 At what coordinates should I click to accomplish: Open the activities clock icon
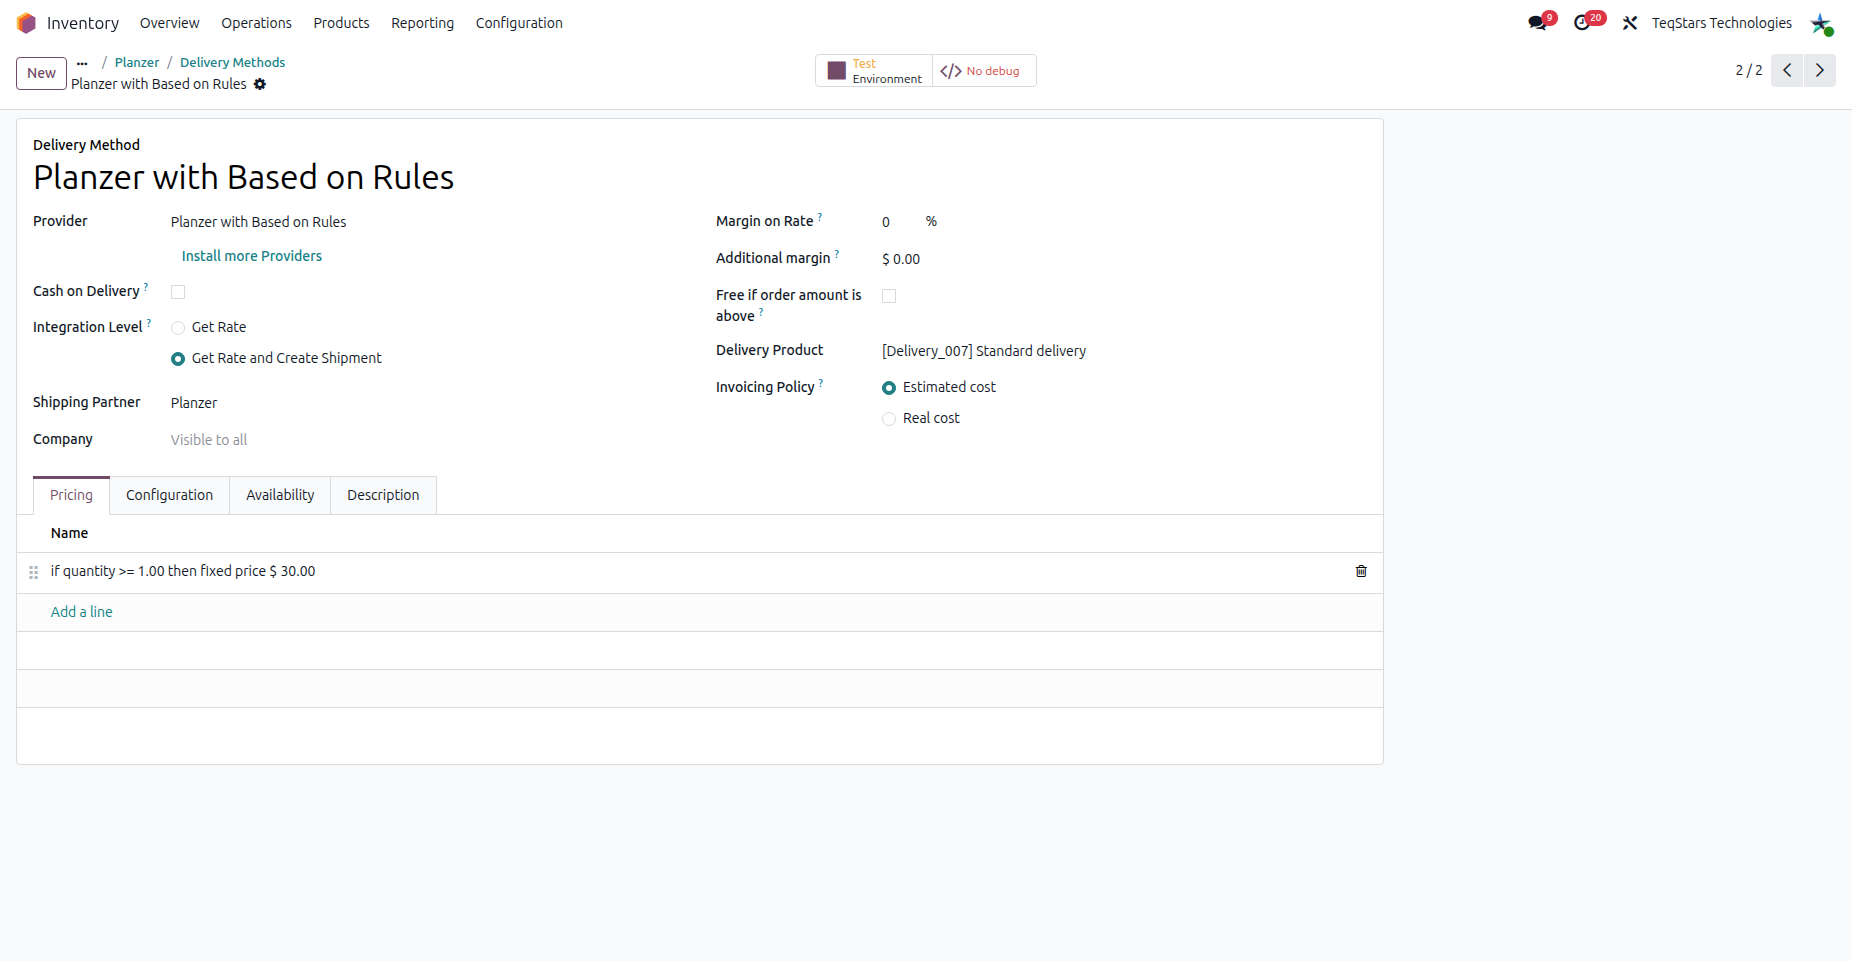1582,23
